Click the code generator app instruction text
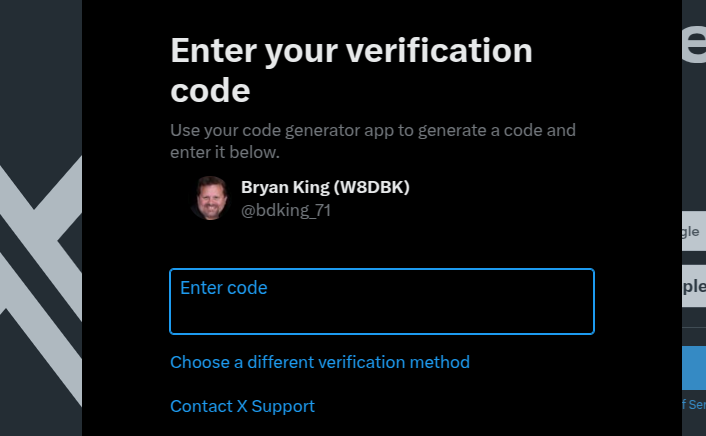Image resolution: width=706 pixels, height=436 pixels. (x=372, y=141)
